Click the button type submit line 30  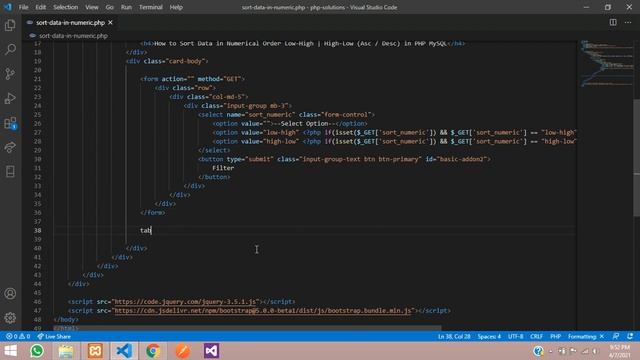(x=344, y=159)
